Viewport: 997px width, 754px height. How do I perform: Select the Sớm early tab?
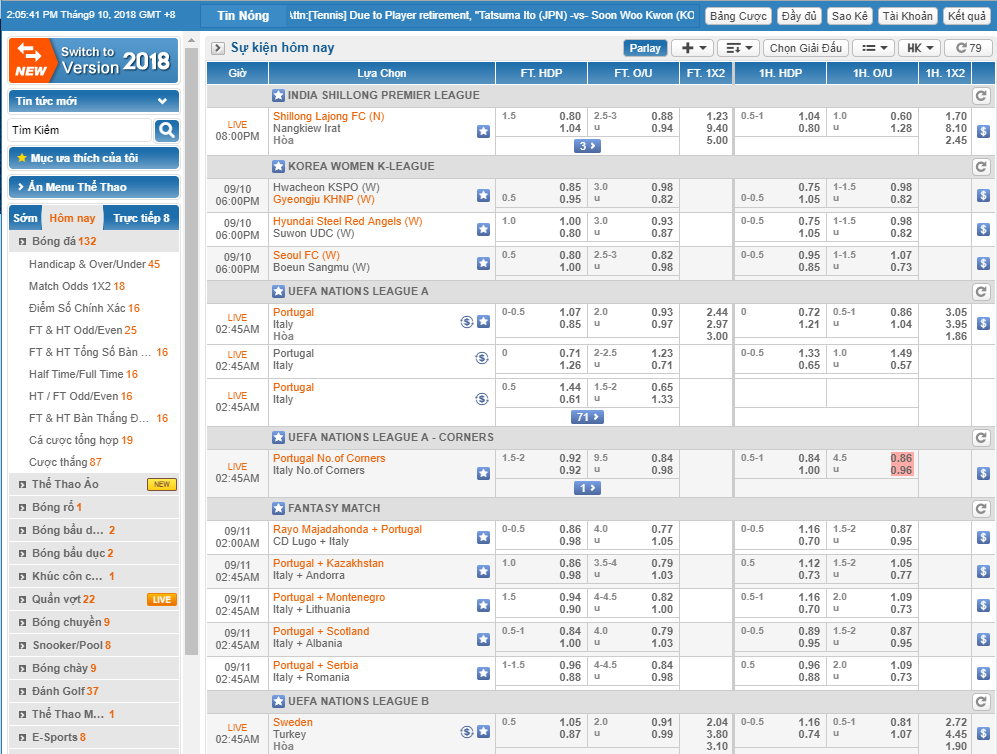[26, 218]
